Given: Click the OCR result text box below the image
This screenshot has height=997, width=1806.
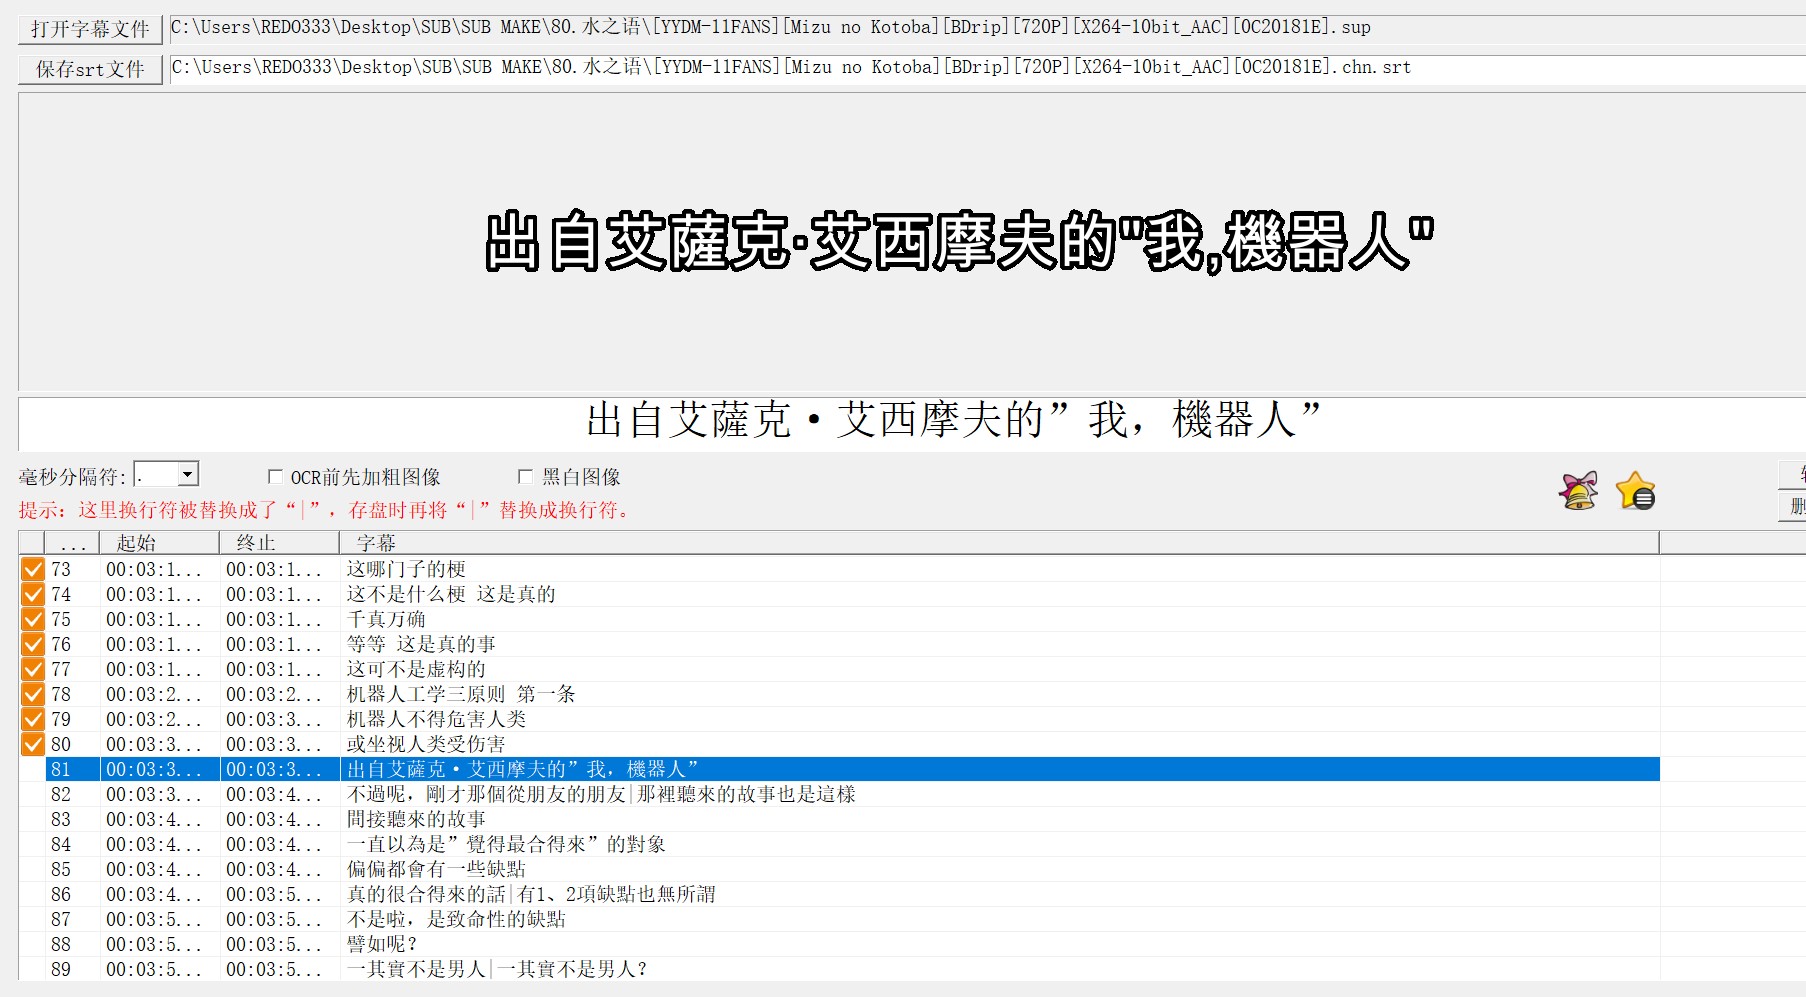Looking at the screenshot, I should [x=912, y=423].
